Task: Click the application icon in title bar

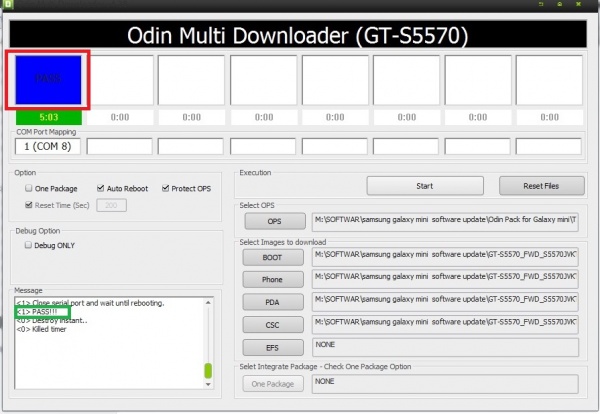Action: point(7,4)
